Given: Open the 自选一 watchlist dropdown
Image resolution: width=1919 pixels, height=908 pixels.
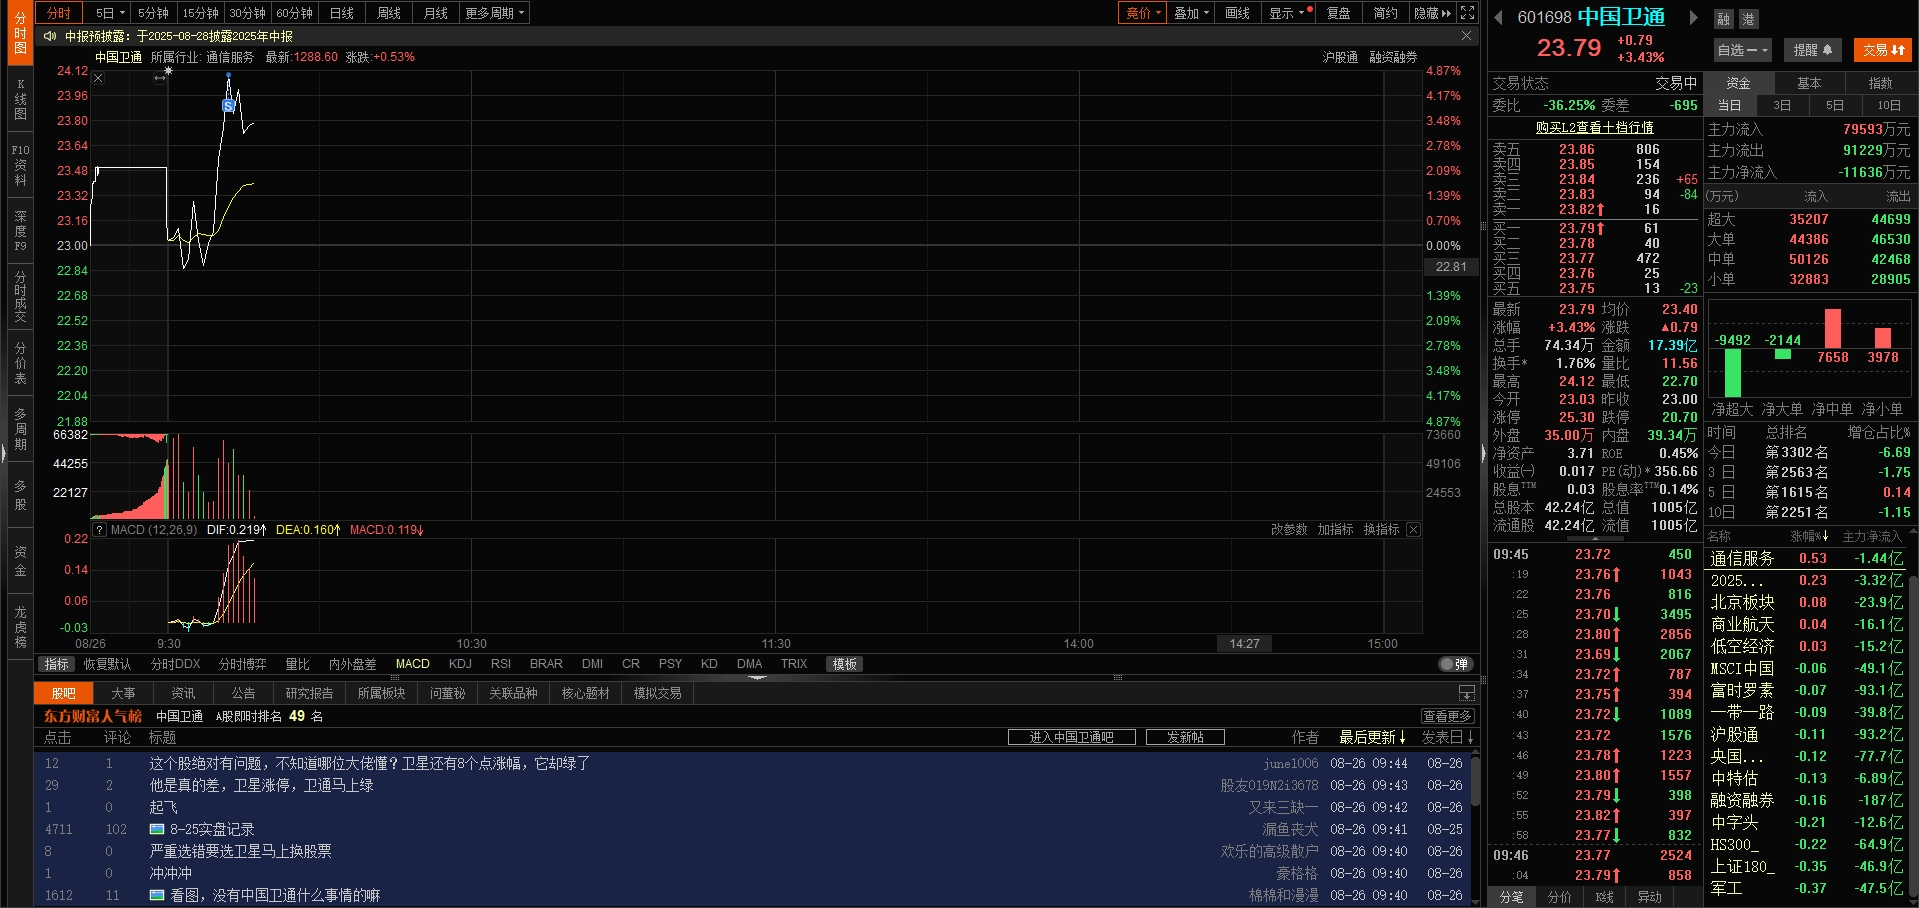Looking at the screenshot, I should tap(1743, 50).
